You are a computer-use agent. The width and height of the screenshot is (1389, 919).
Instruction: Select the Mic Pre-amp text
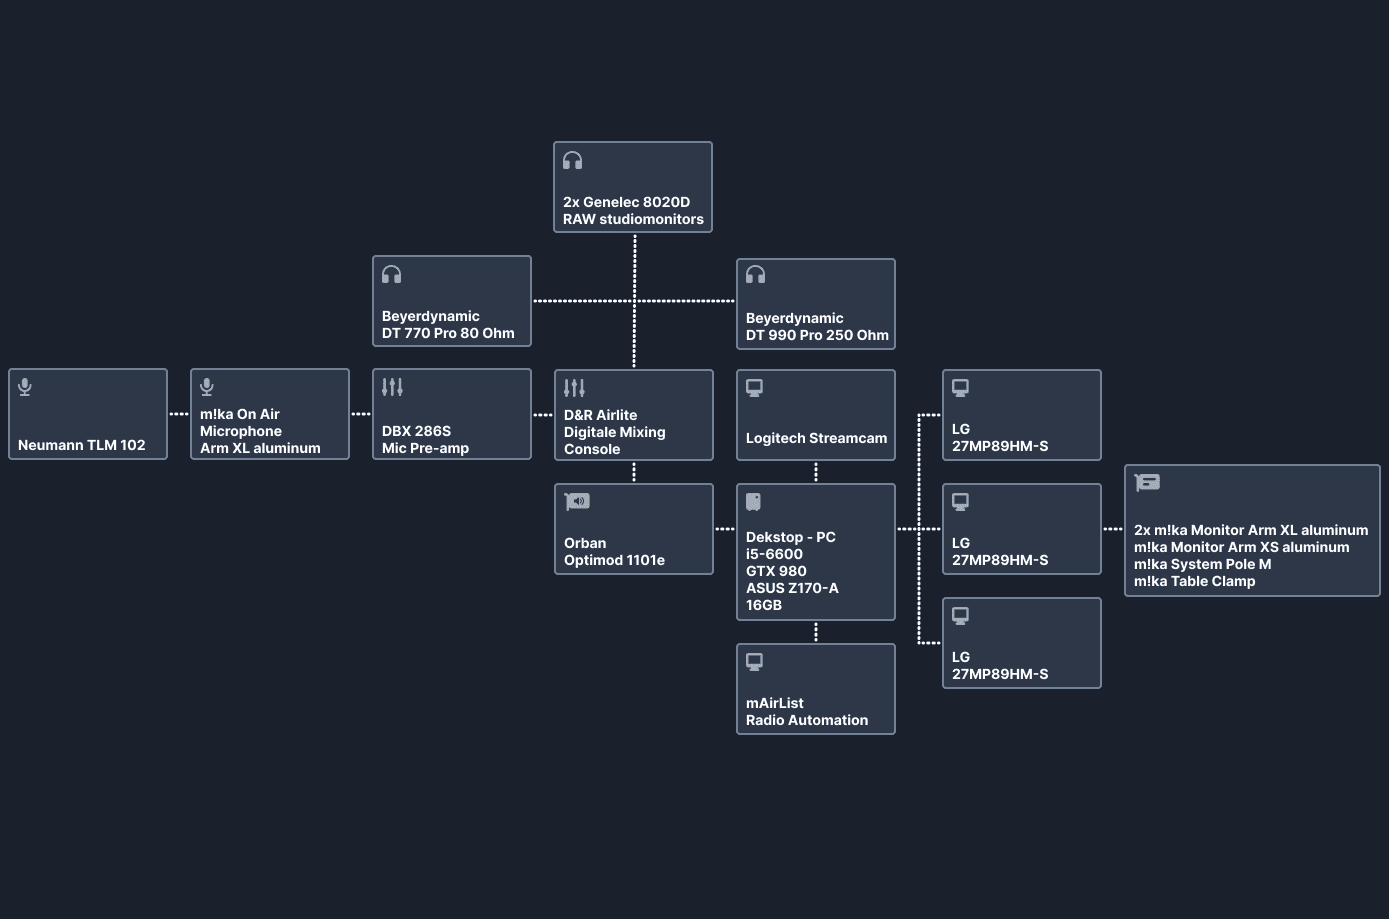point(425,448)
